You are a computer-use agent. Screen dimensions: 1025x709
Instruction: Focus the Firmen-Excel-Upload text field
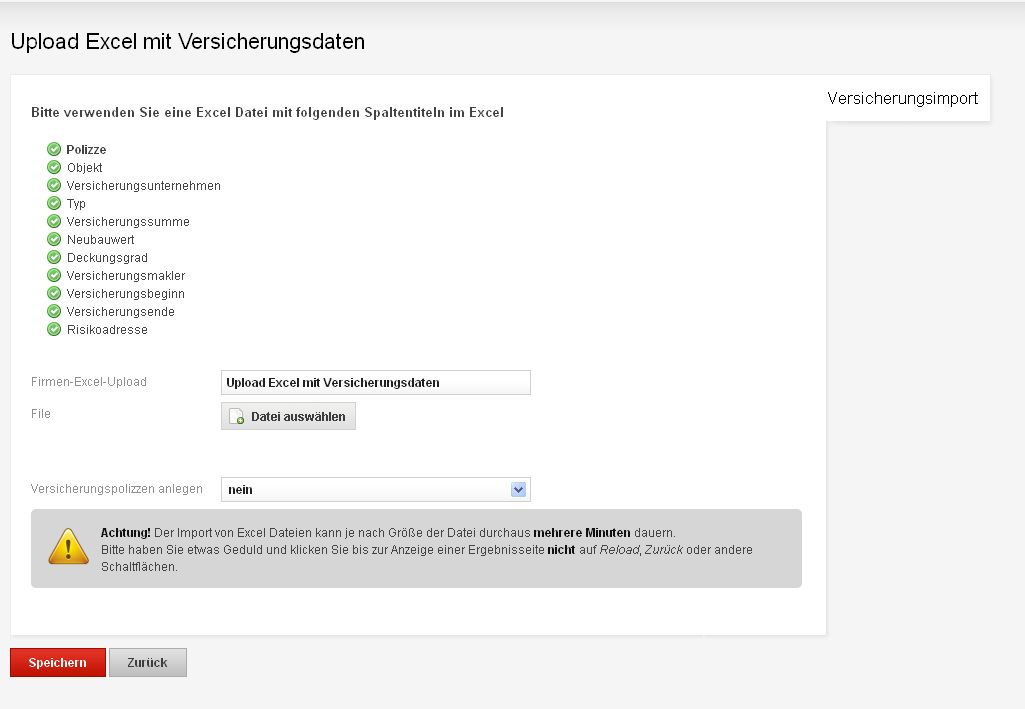[375, 383]
